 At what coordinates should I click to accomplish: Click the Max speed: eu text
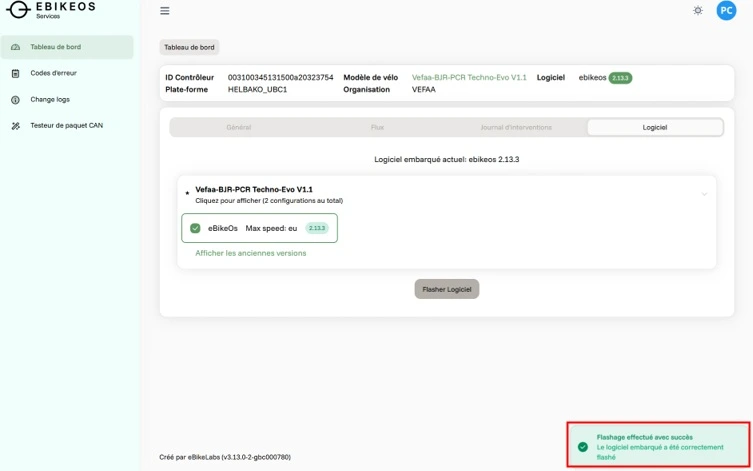[x=271, y=228]
